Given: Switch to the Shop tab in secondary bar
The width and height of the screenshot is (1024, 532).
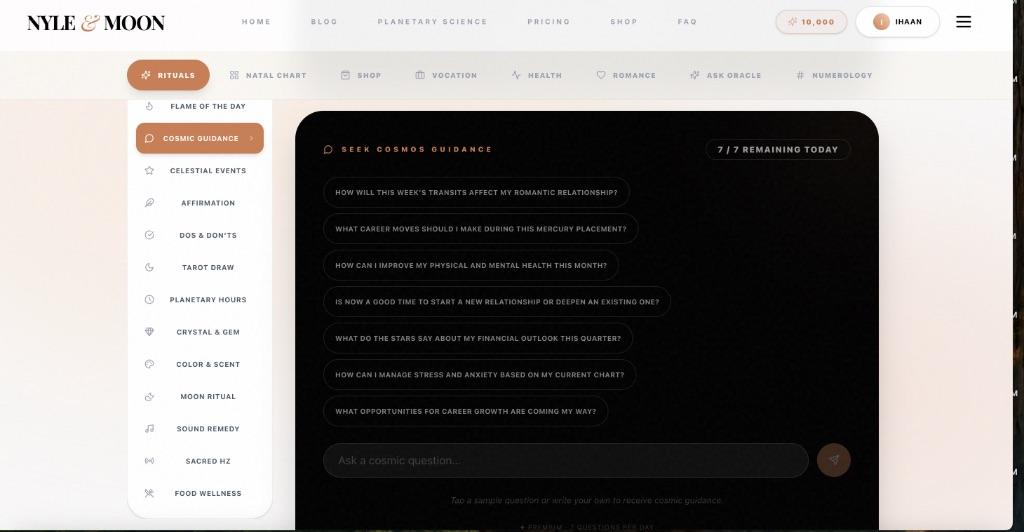Looking at the screenshot, I should click(x=361, y=75).
